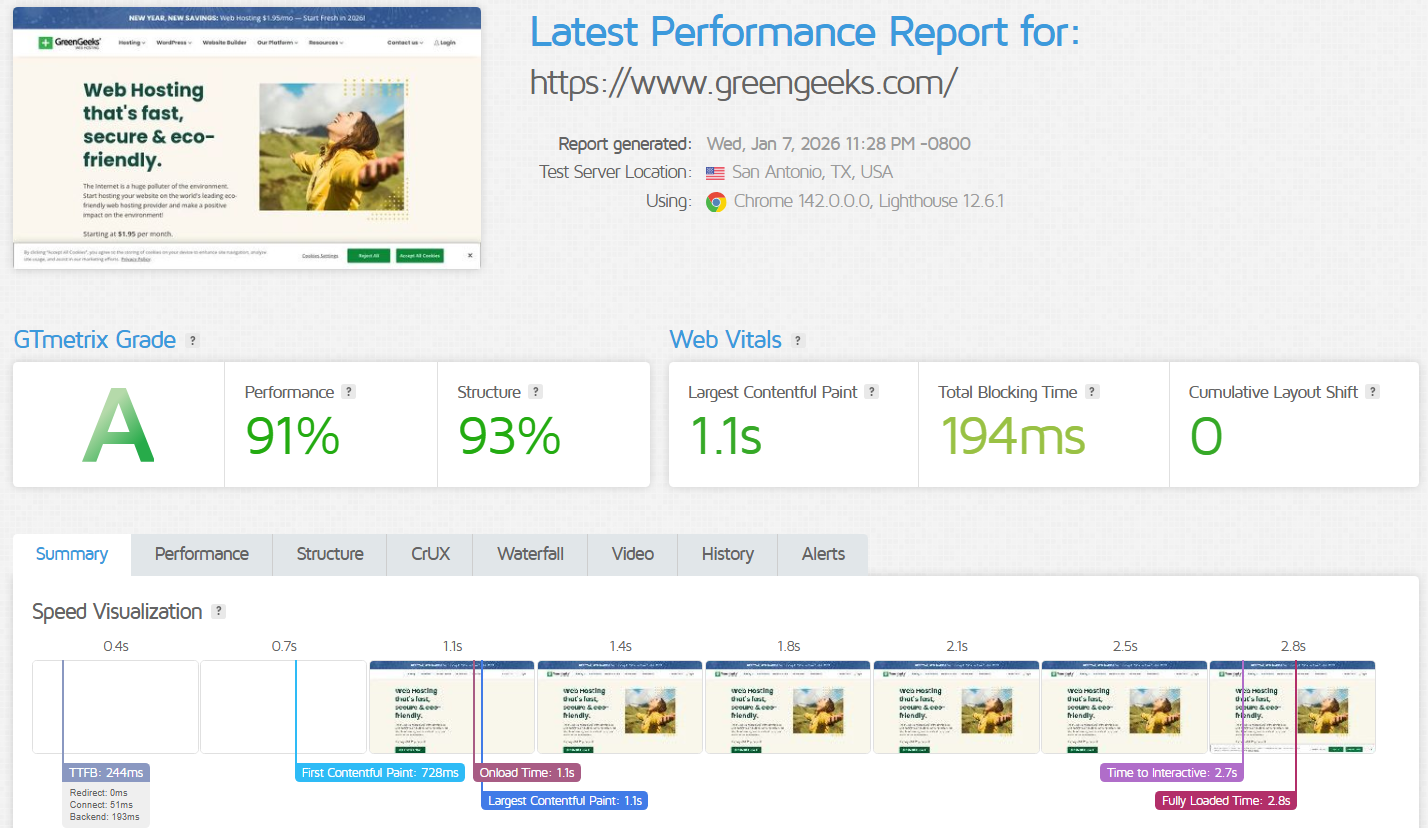Click the San Antonio, TX, USA text
This screenshot has height=828, width=1428.
(x=812, y=173)
